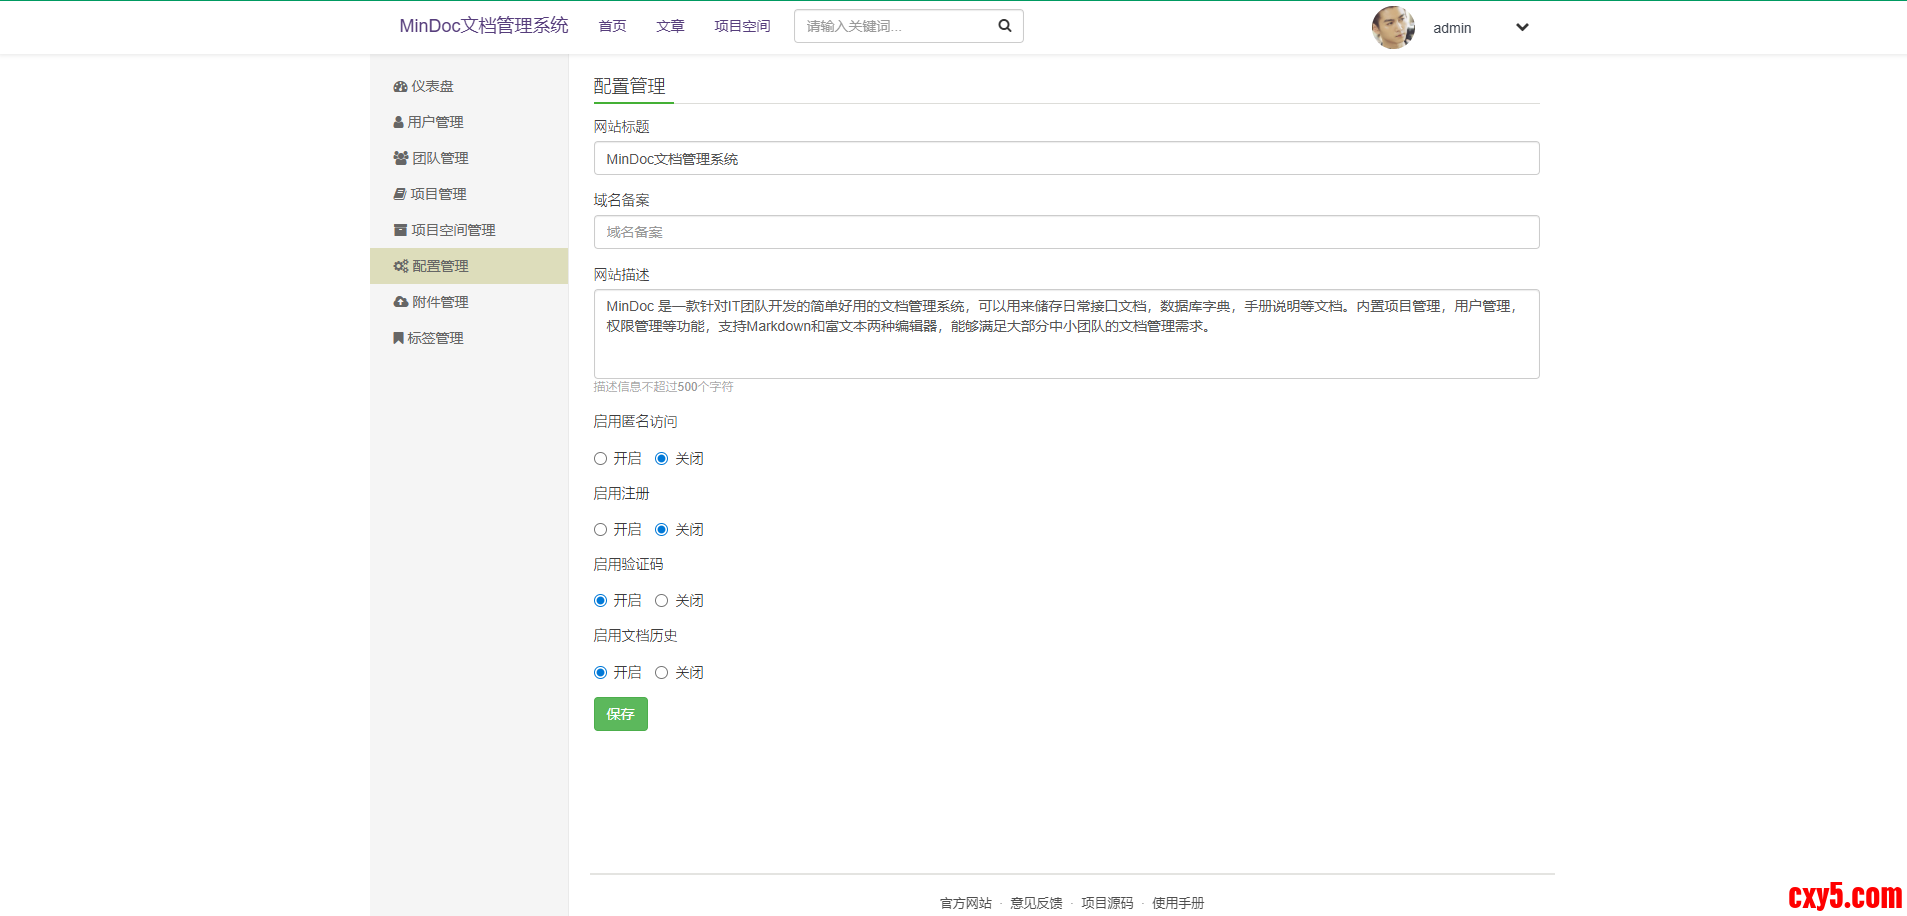The width and height of the screenshot is (1907, 916).
Task: Click the search magnifier icon
Action: (x=1004, y=26)
